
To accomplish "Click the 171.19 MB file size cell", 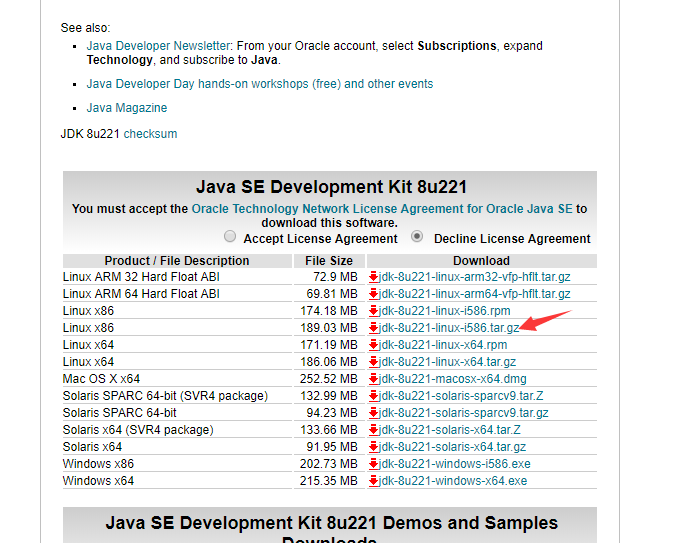I will click(329, 345).
